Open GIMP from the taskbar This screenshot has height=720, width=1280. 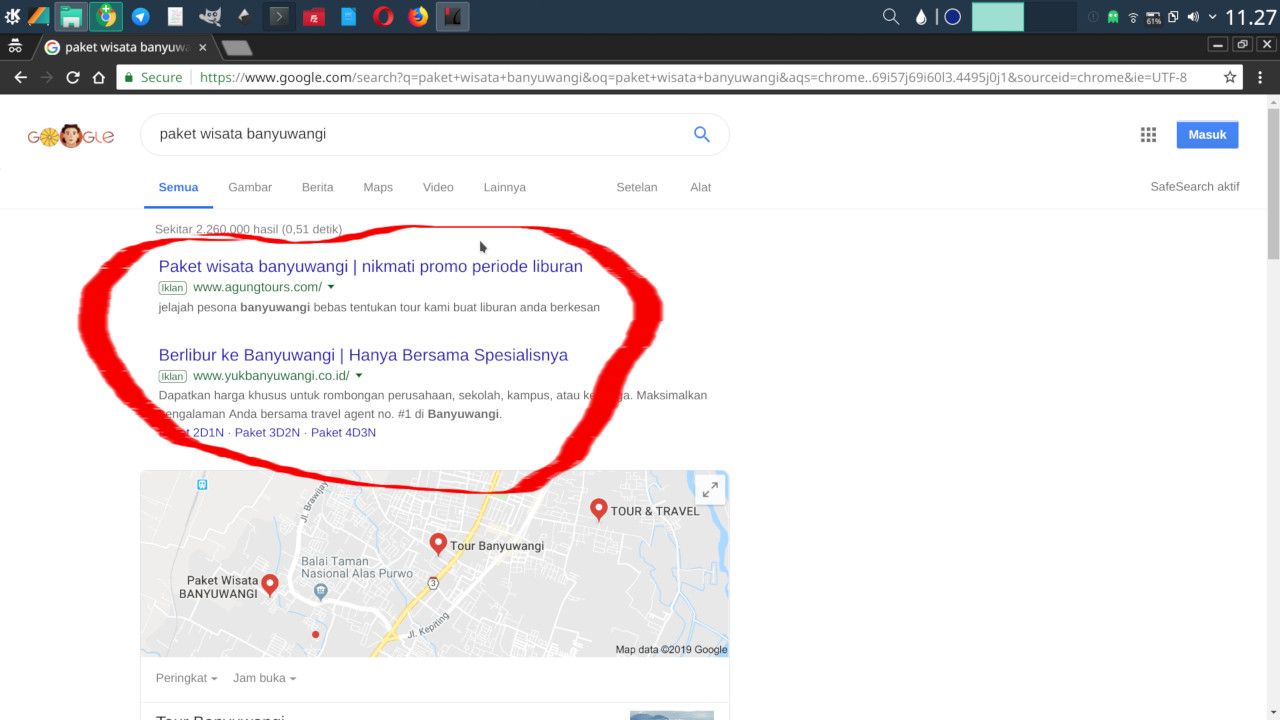[210, 16]
